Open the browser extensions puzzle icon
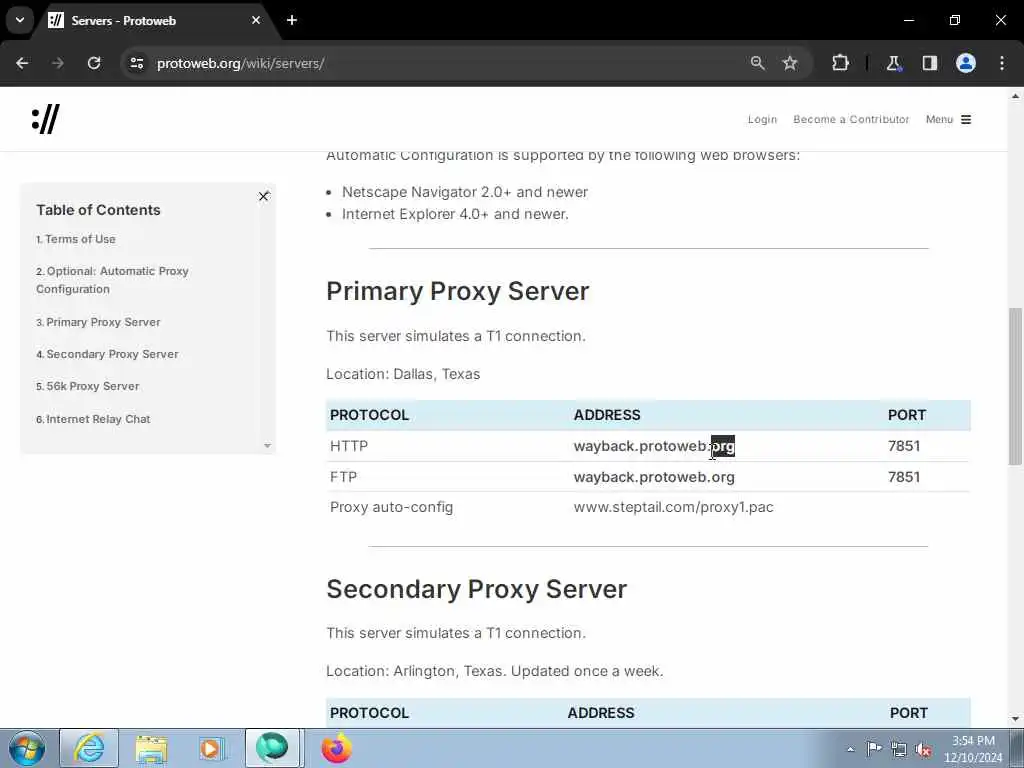The height and width of the screenshot is (768, 1024). (x=840, y=63)
